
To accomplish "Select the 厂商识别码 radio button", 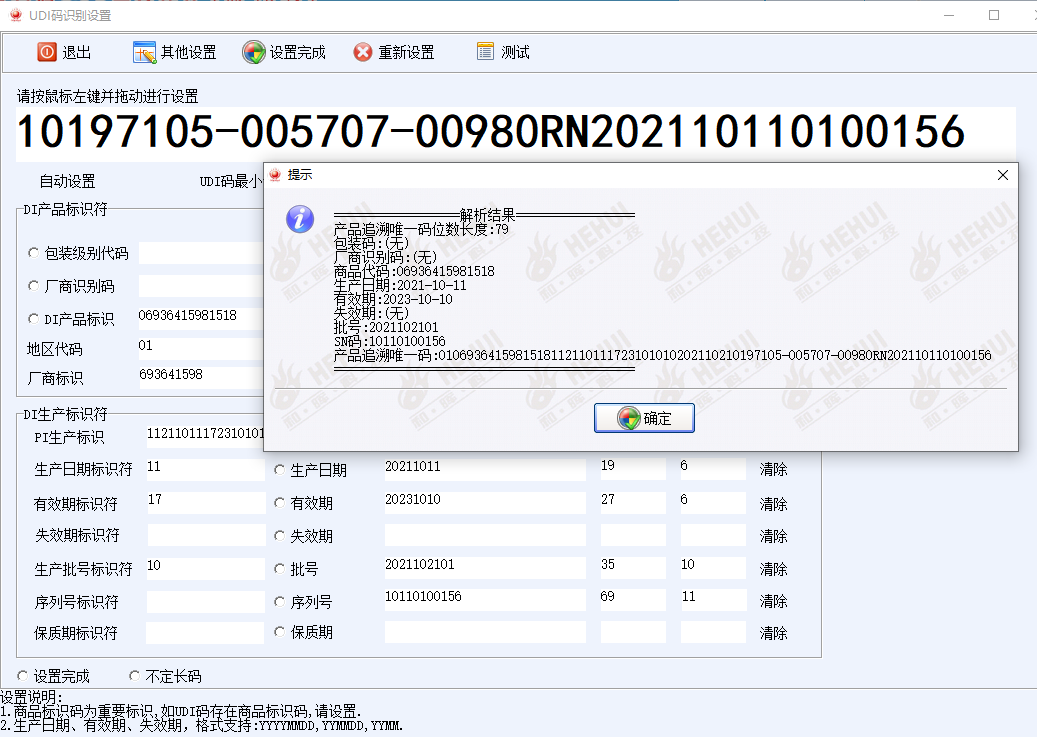I will [x=34, y=286].
